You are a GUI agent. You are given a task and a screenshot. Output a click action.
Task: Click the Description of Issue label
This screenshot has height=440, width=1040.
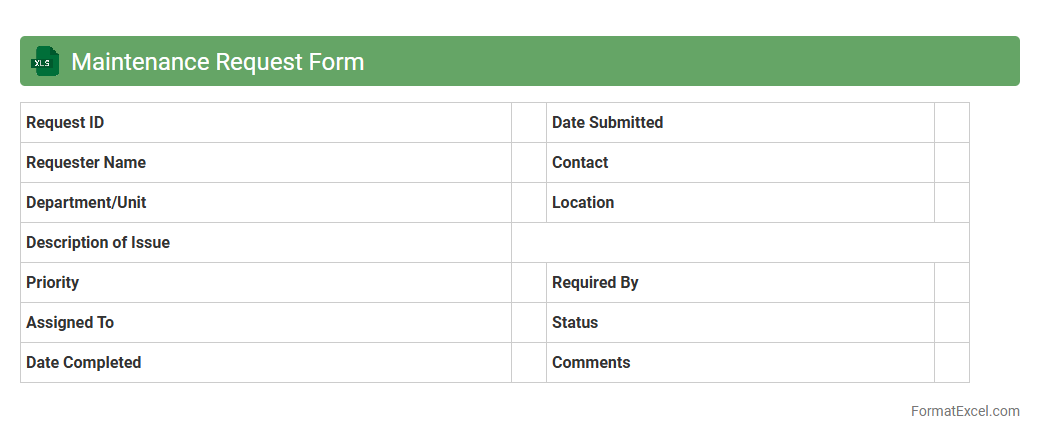[98, 243]
